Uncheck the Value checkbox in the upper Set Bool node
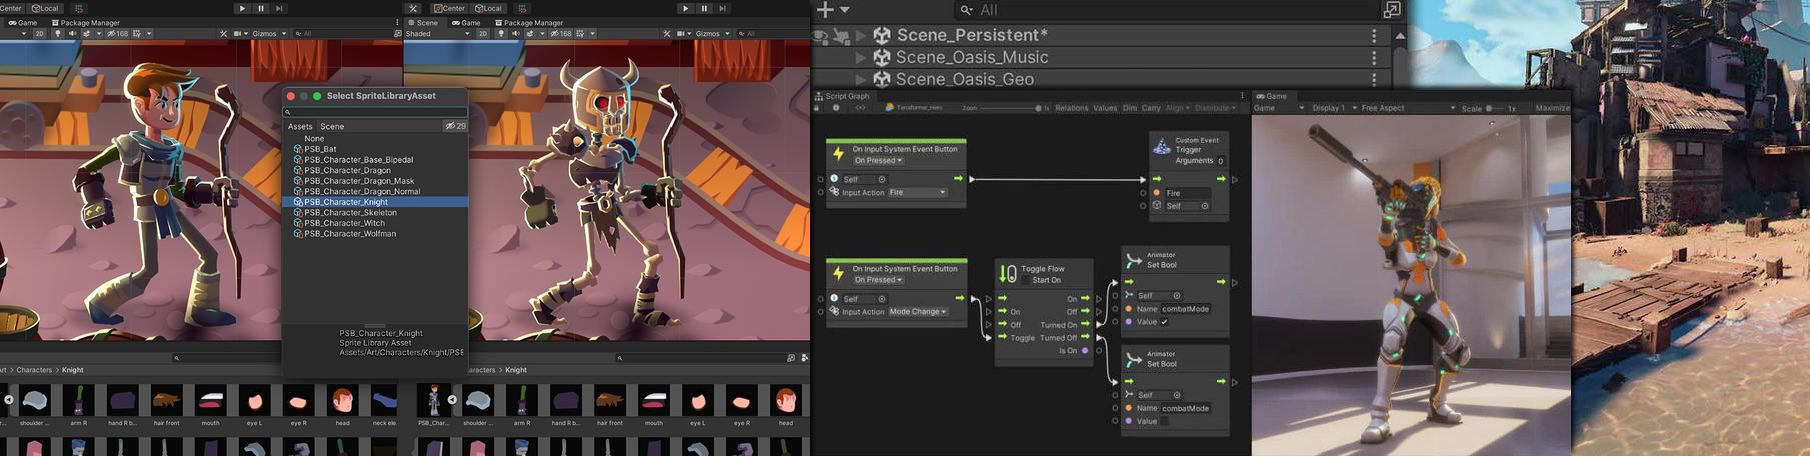The width and height of the screenshot is (1810, 456). [1164, 321]
